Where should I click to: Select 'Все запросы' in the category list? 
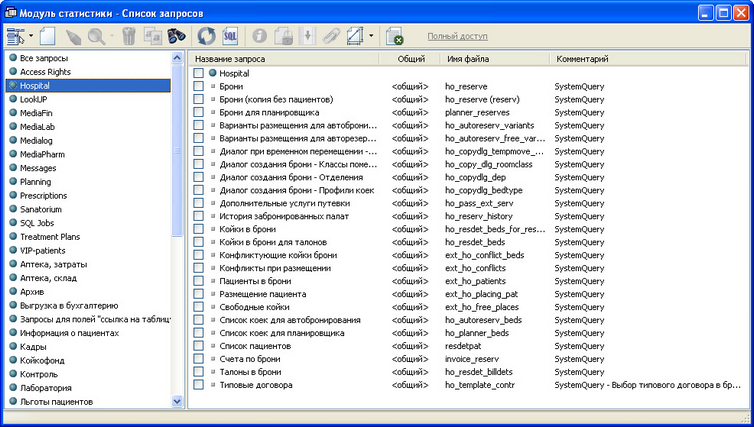pos(44,58)
